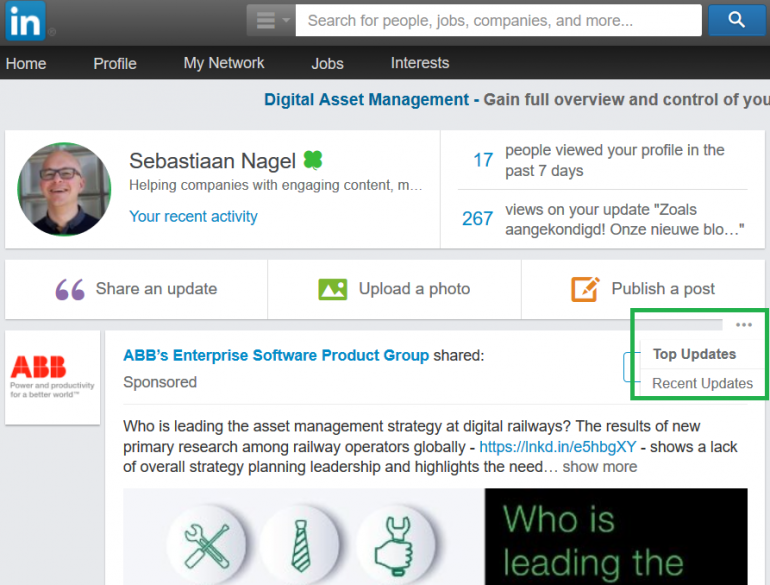This screenshot has height=585, width=770.
Task: Click the 'people viewed your profile' text
Action: point(614,160)
